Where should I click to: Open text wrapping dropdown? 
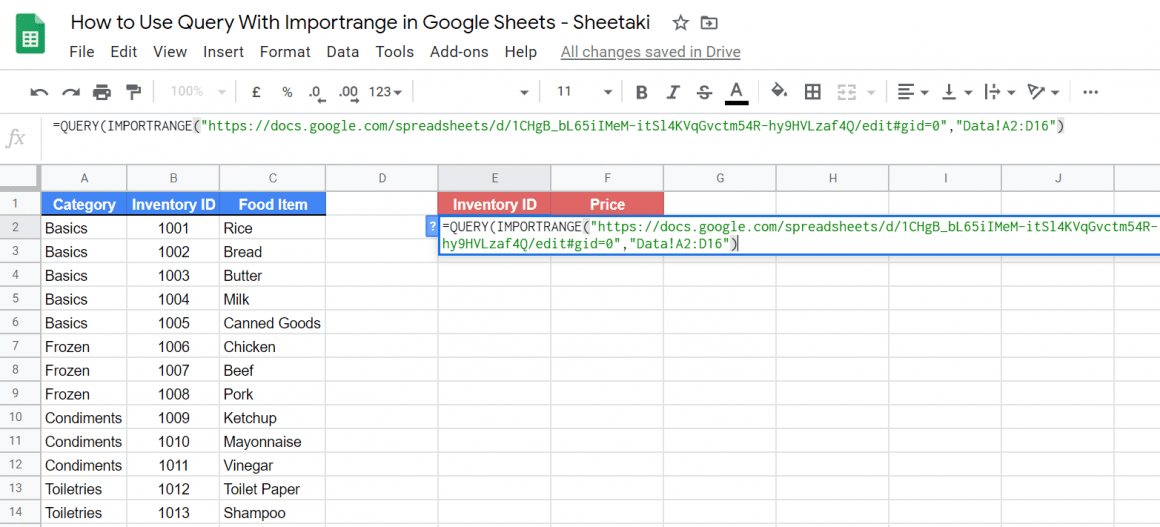999,92
